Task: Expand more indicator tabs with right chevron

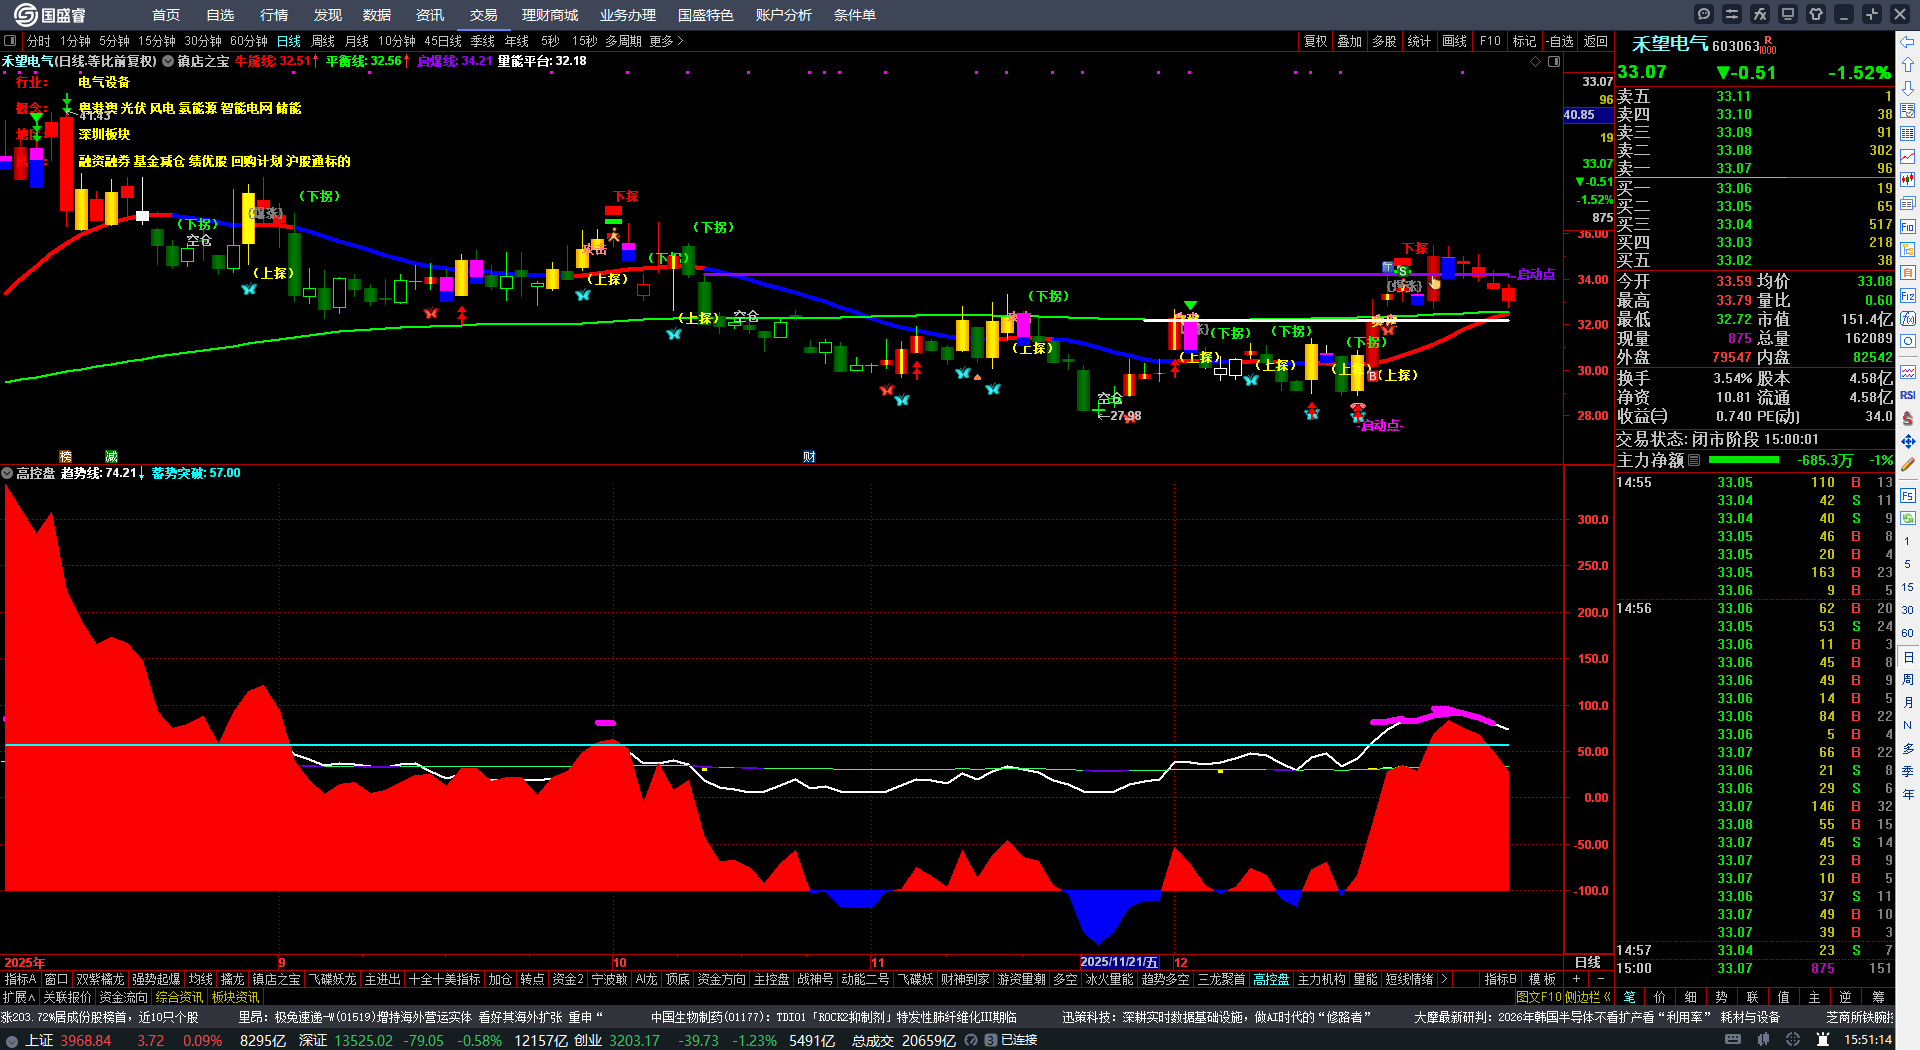Action: [x=1444, y=980]
